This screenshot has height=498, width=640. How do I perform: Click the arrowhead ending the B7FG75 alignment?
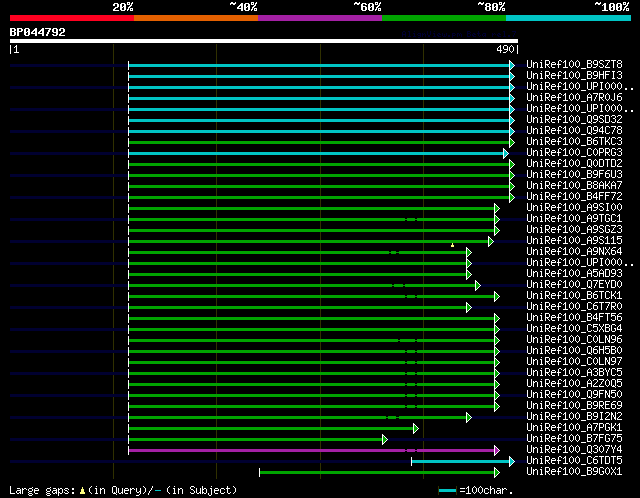coord(384,440)
